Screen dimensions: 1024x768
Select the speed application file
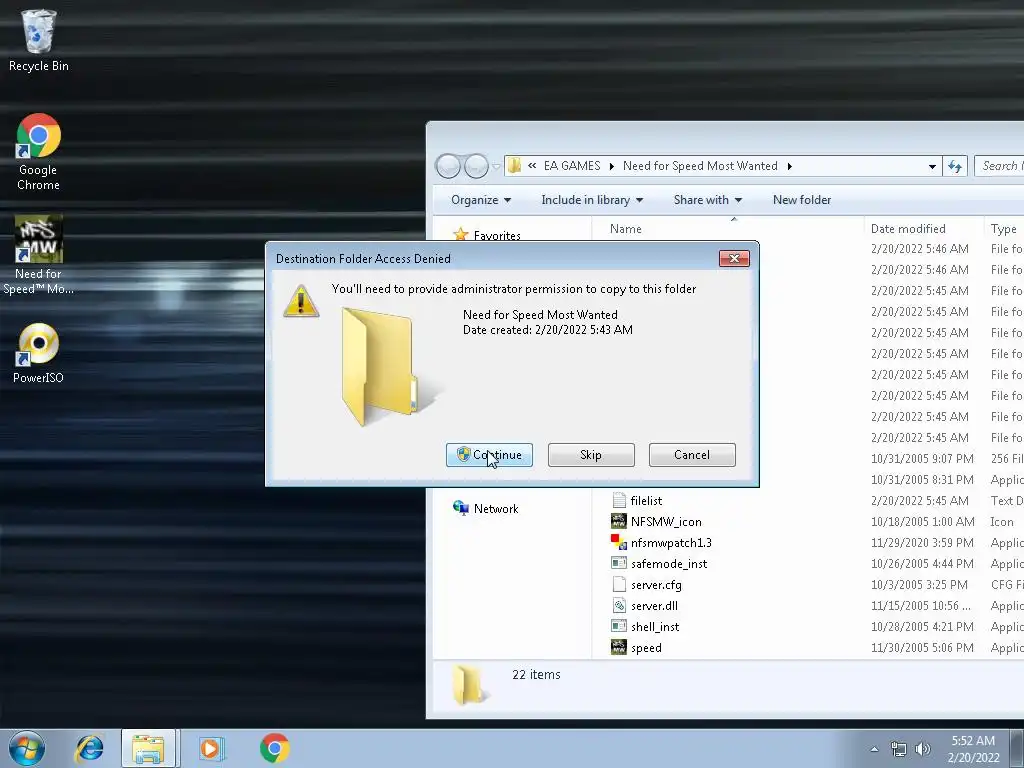coord(647,647)
